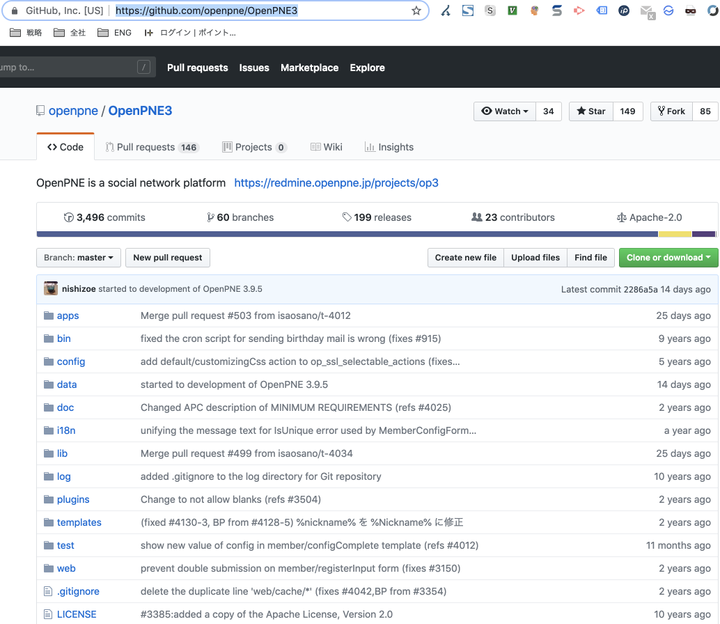Open the incognito glasses extension icon
This screenshot has width=720, height=624.
point(690,11)
